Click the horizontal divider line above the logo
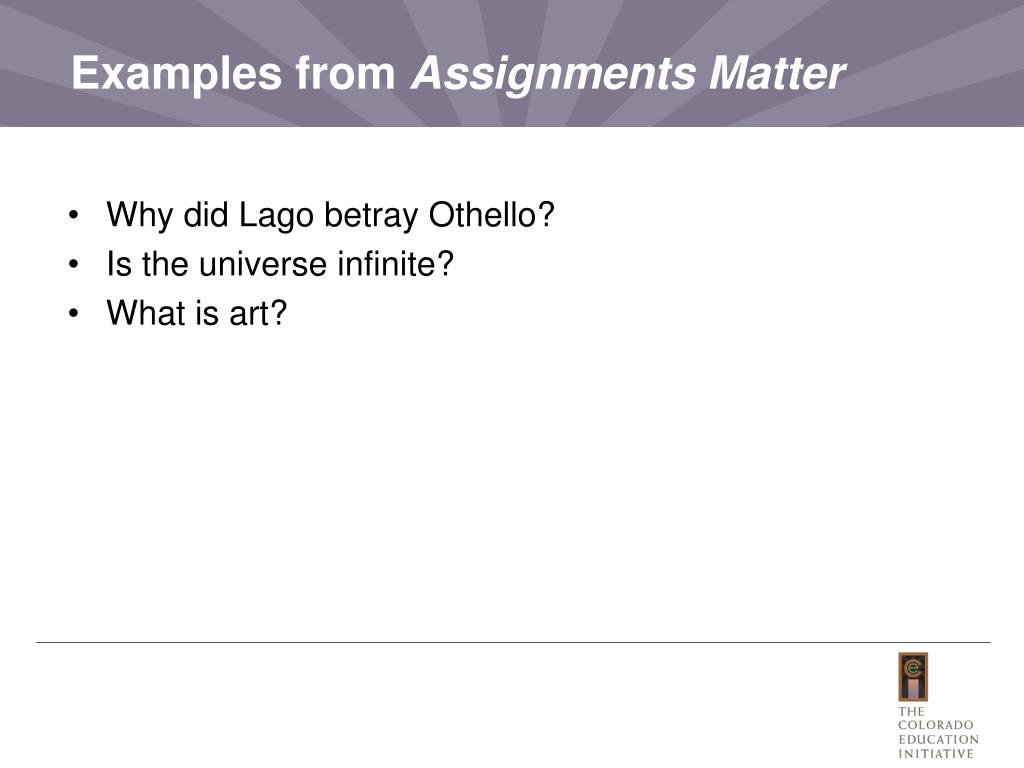 513,643
